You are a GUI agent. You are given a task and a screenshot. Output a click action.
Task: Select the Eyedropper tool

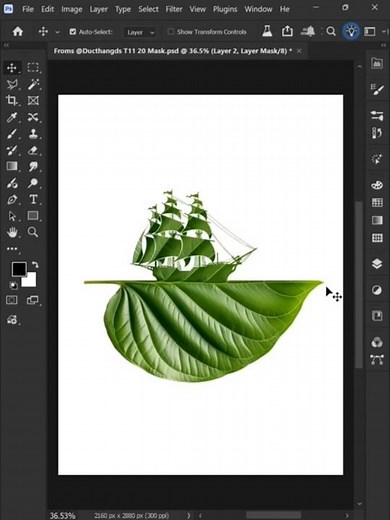pos(12,117)
